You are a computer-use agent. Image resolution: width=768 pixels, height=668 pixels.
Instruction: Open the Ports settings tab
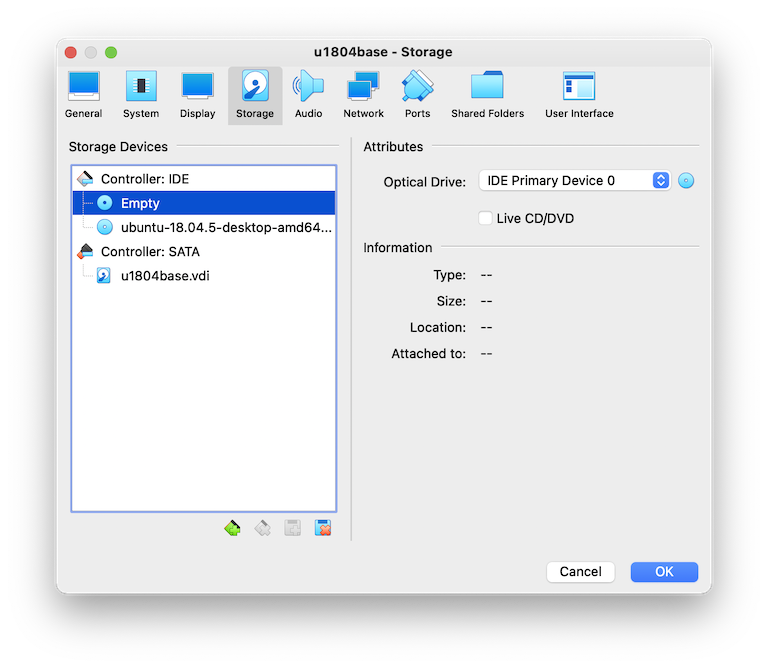pos(417,95)
